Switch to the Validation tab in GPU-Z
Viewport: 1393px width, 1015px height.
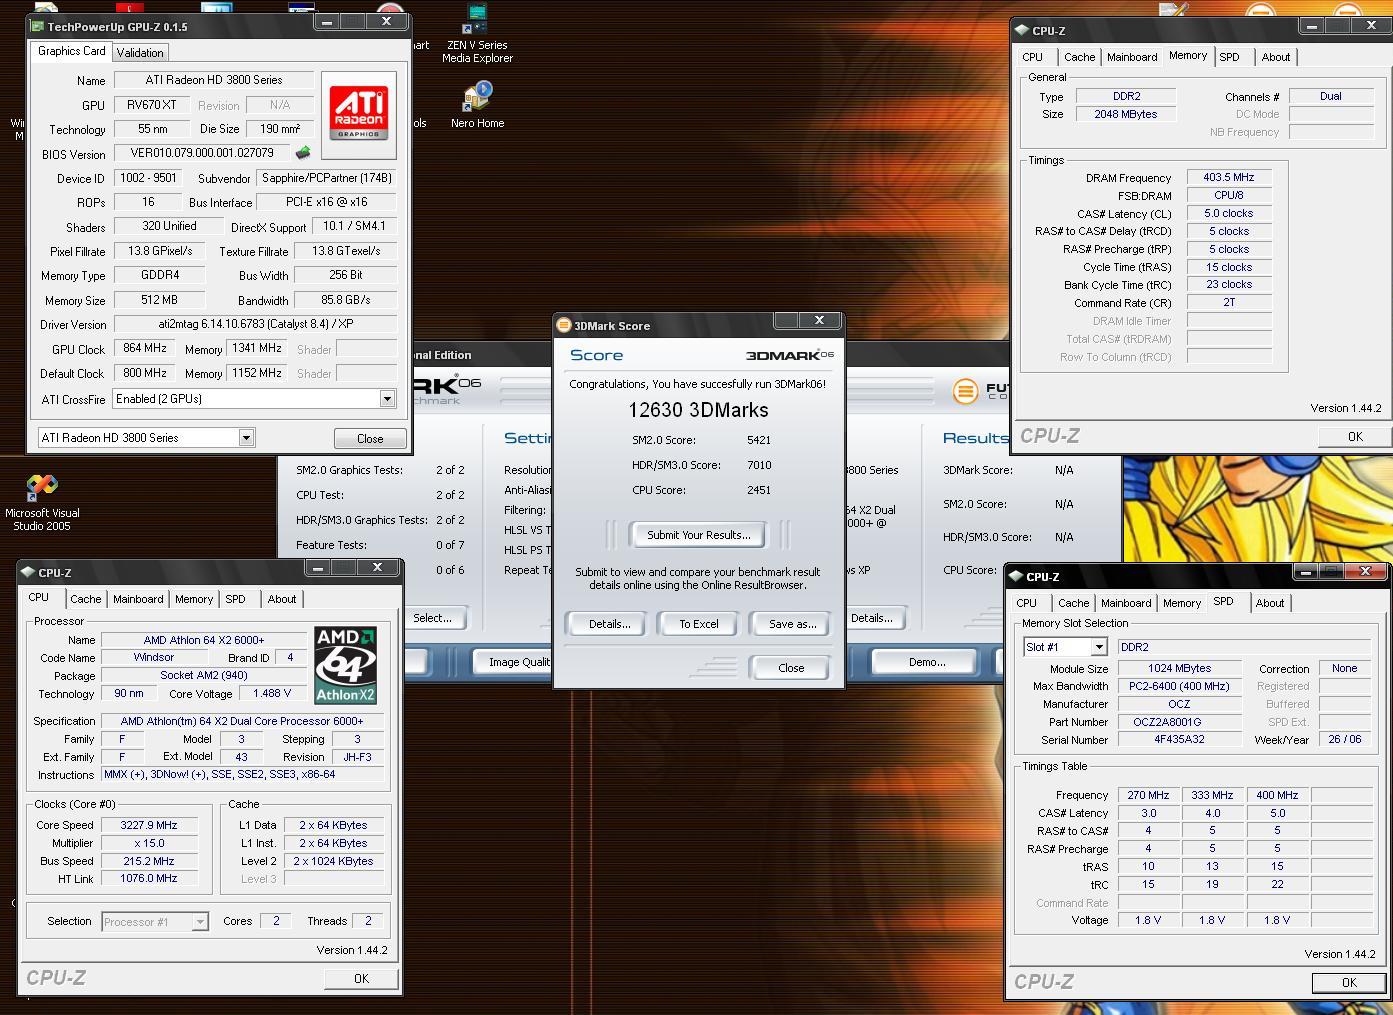point(140,53)
